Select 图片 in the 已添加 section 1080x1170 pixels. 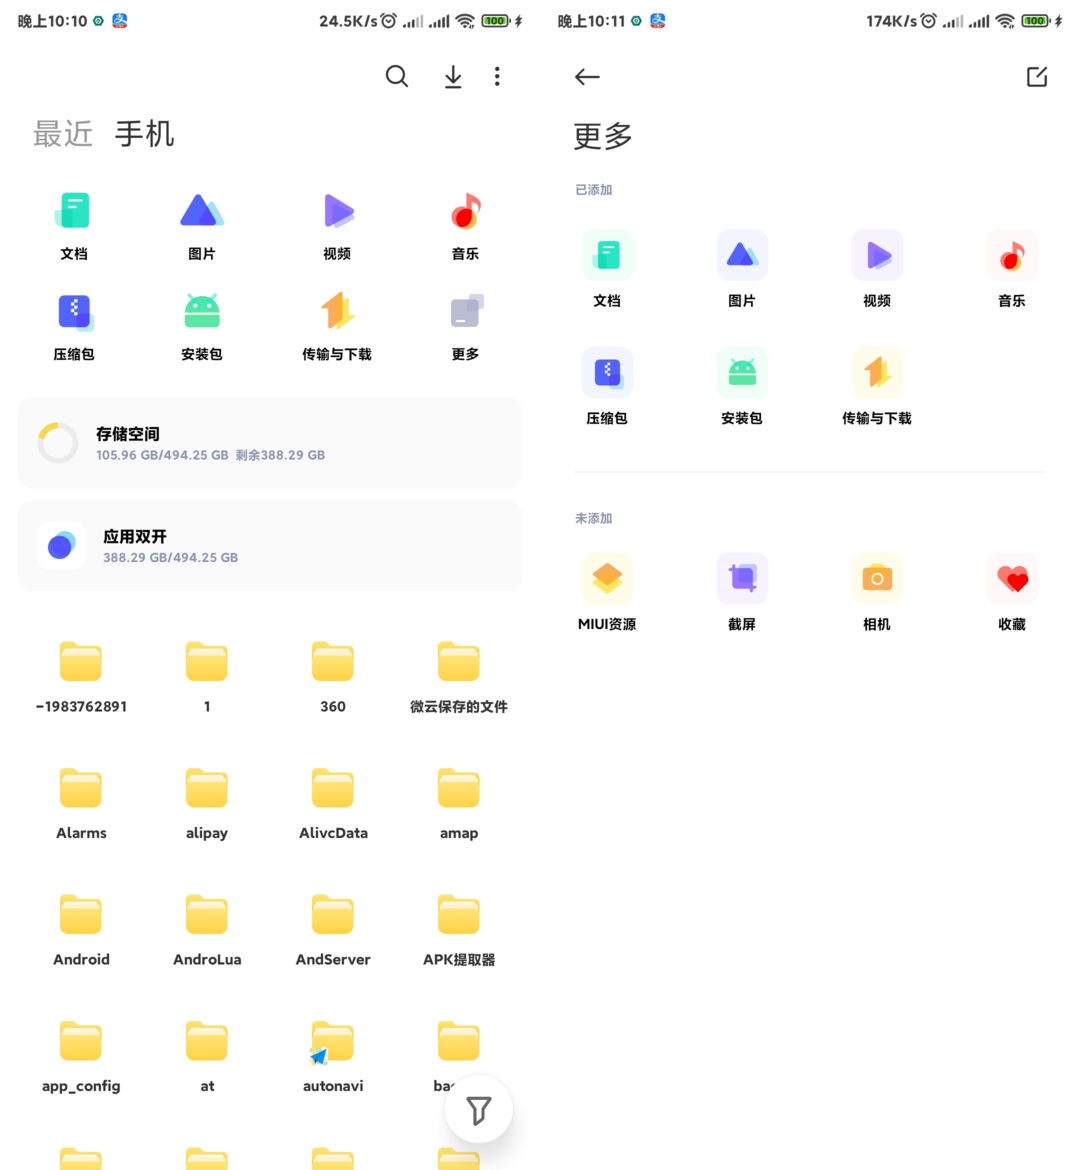[742, 269]
